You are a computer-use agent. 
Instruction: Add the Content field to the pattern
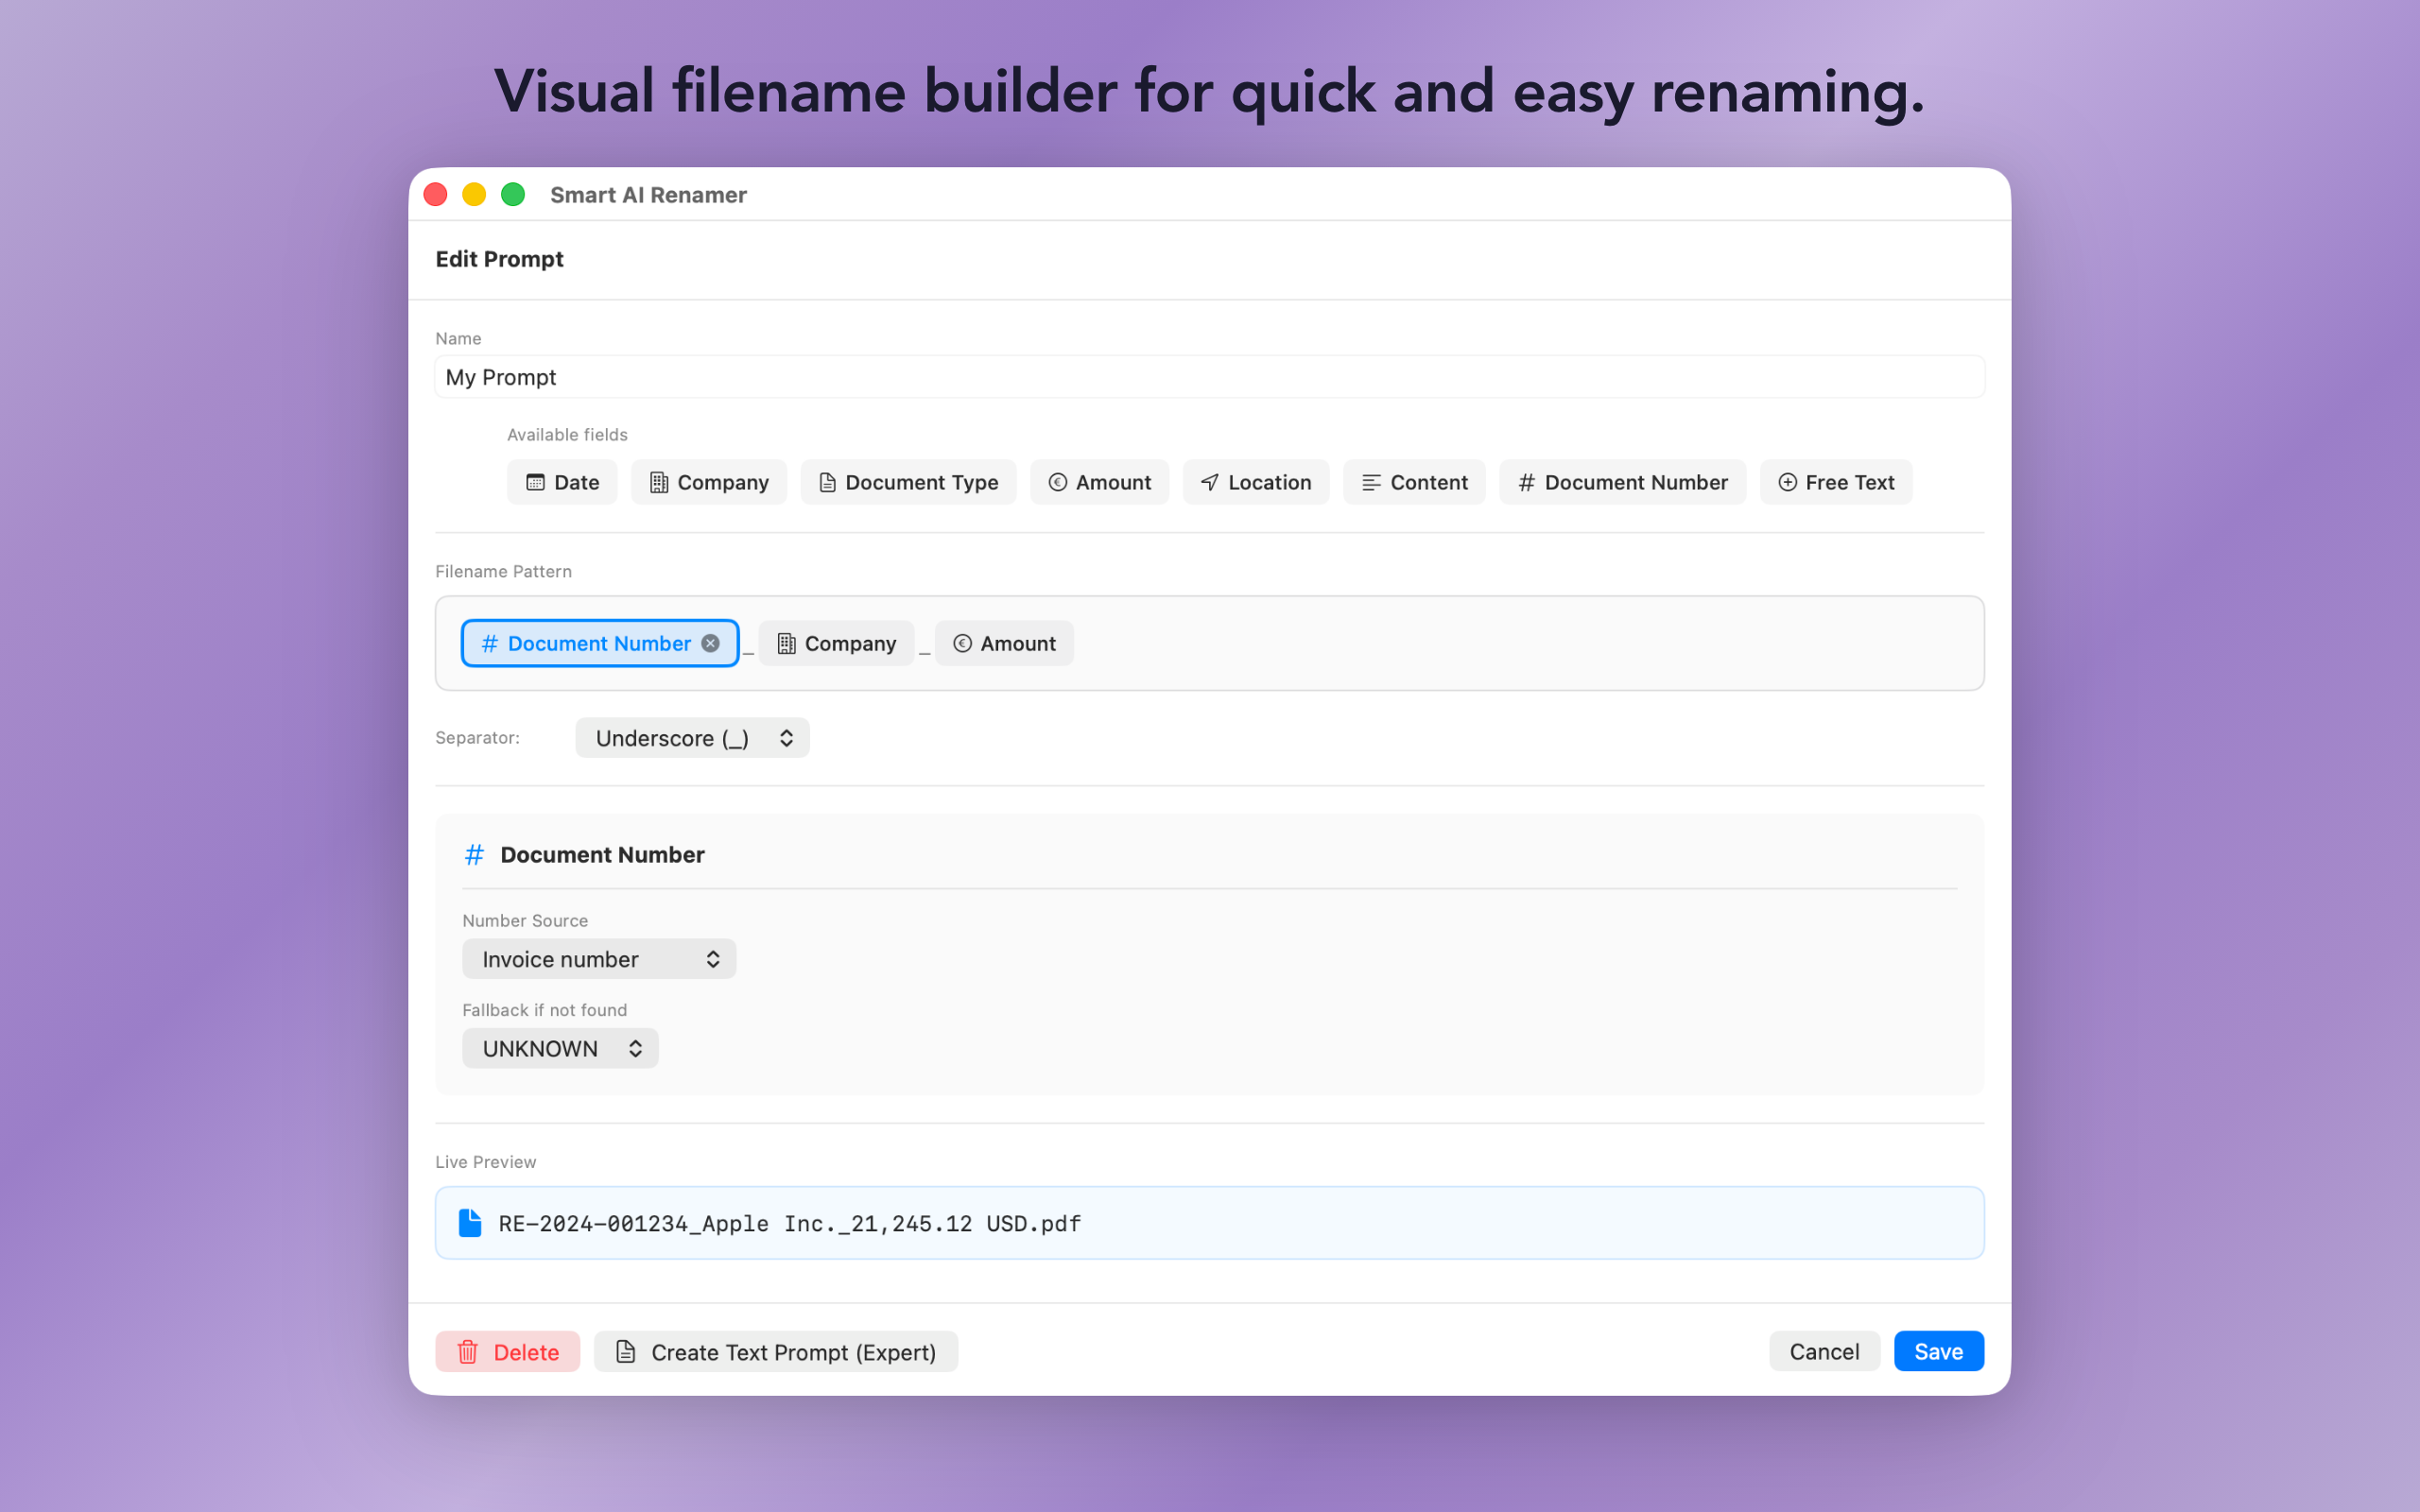click(1414, 482)
